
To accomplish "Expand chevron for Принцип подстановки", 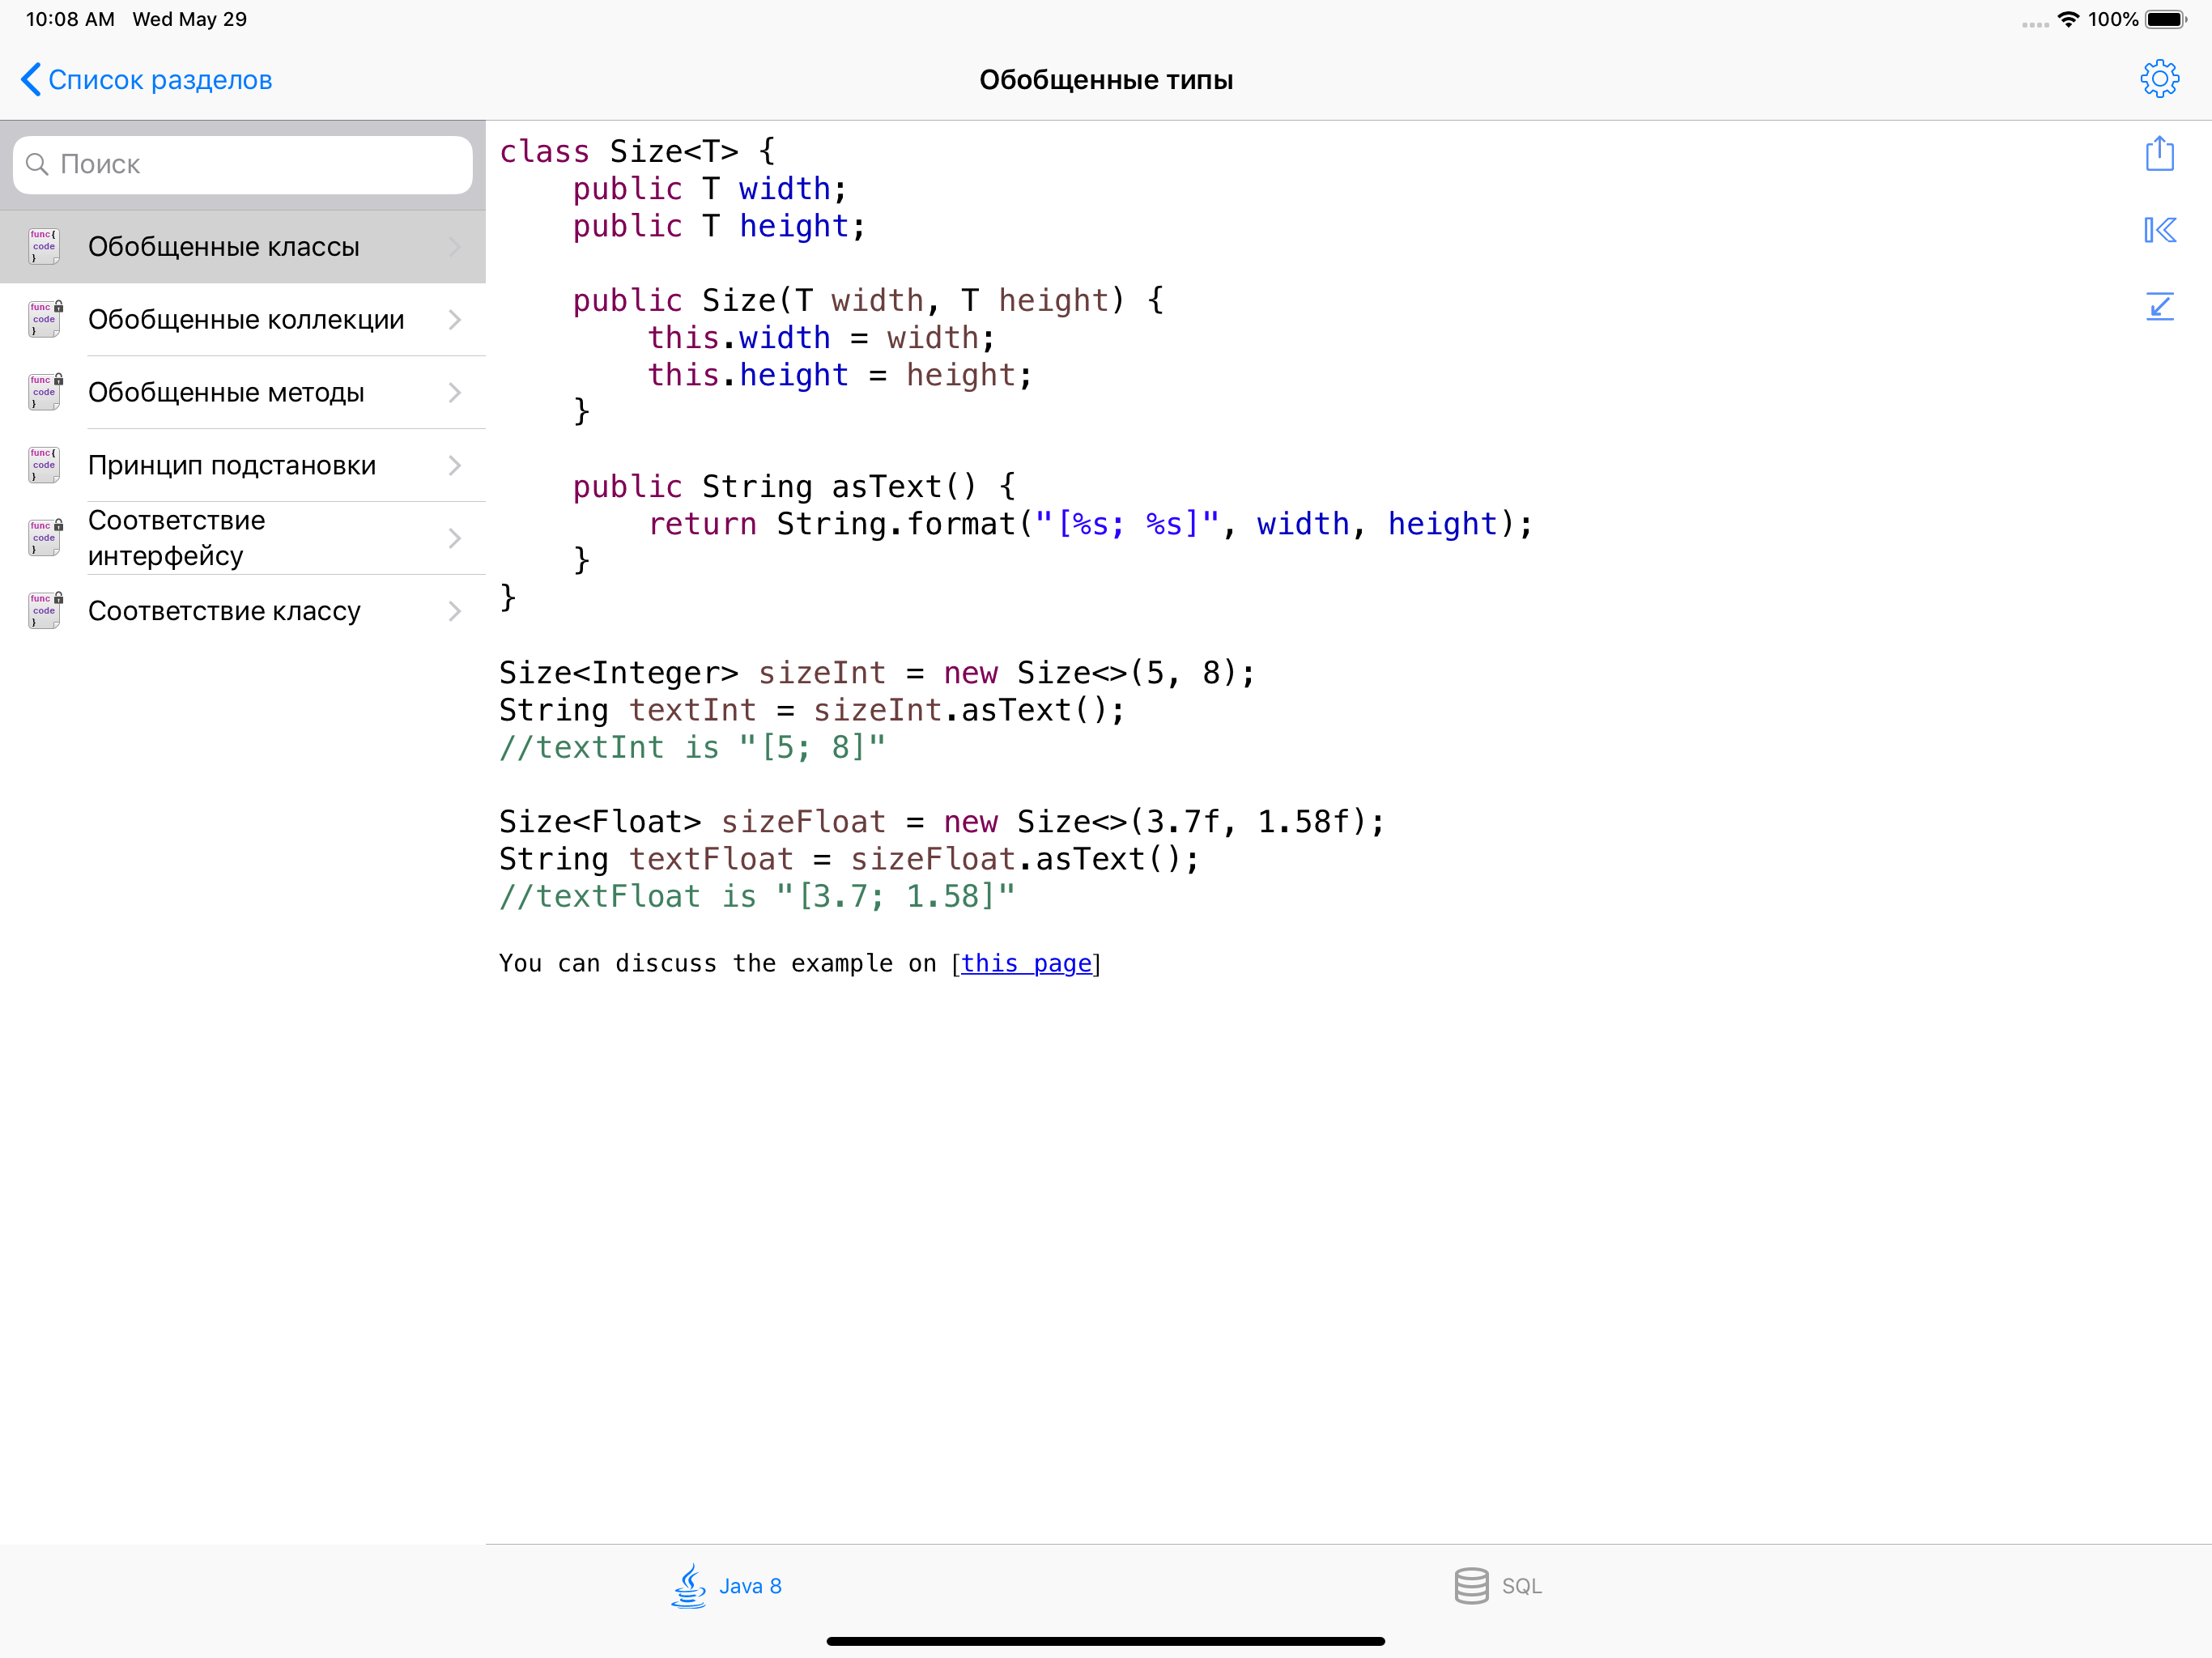I will [455, 465].
